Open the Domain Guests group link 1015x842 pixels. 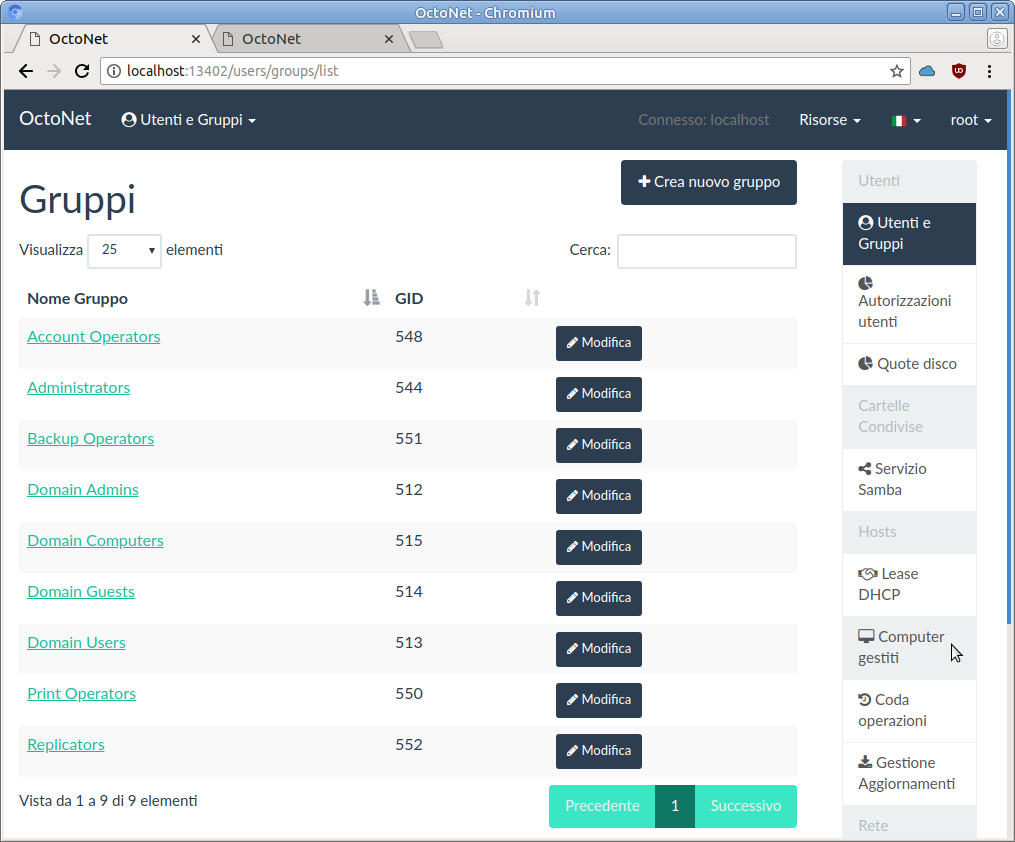point(81,592)
